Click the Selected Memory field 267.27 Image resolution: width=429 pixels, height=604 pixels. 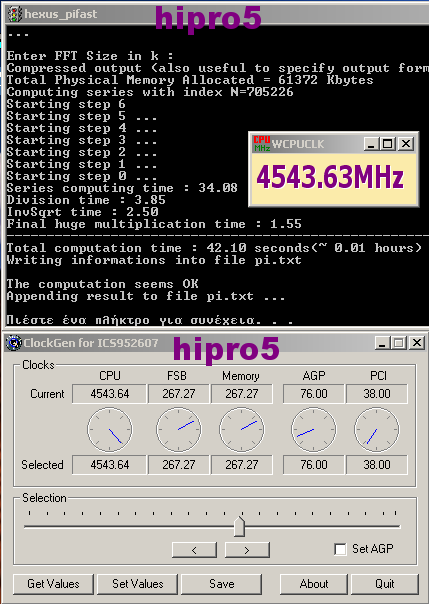coord(242,465)
